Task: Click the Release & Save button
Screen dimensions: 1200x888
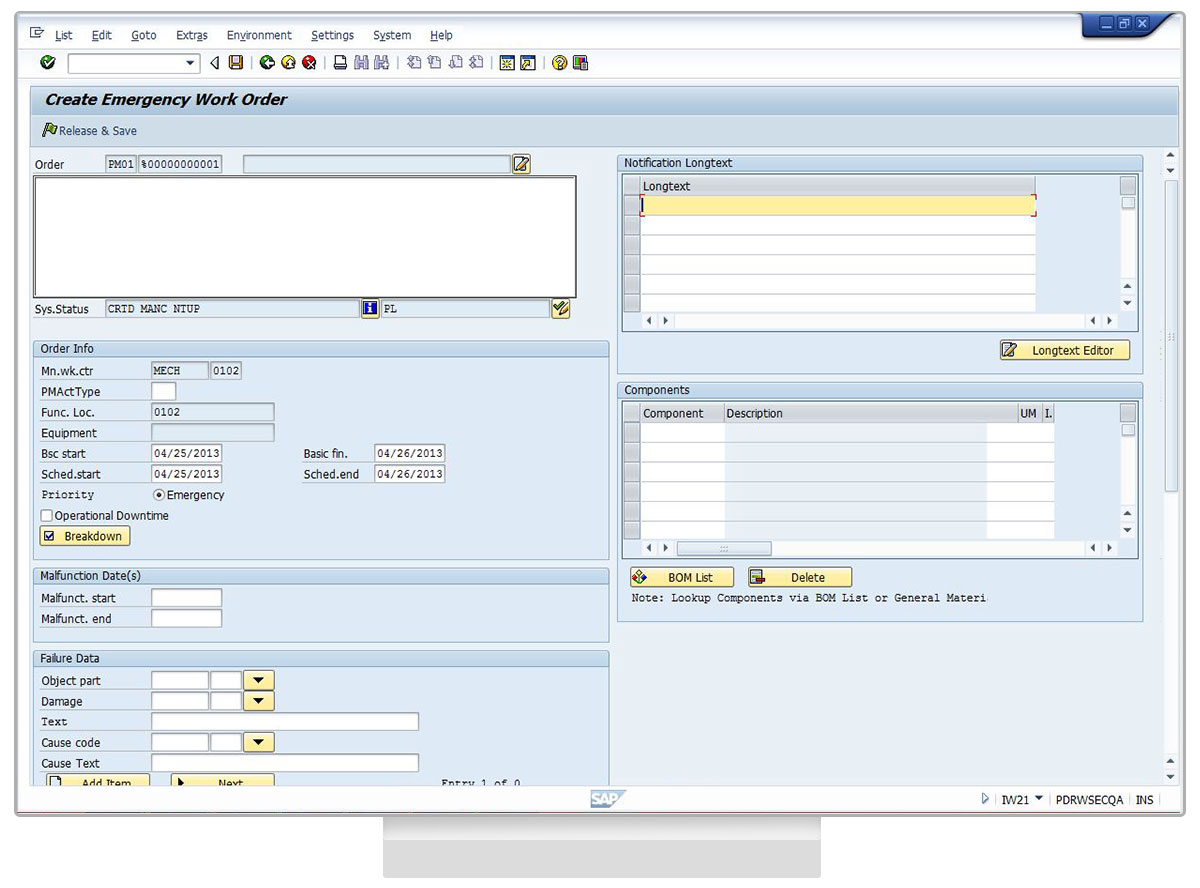Action: pos(90,131)
